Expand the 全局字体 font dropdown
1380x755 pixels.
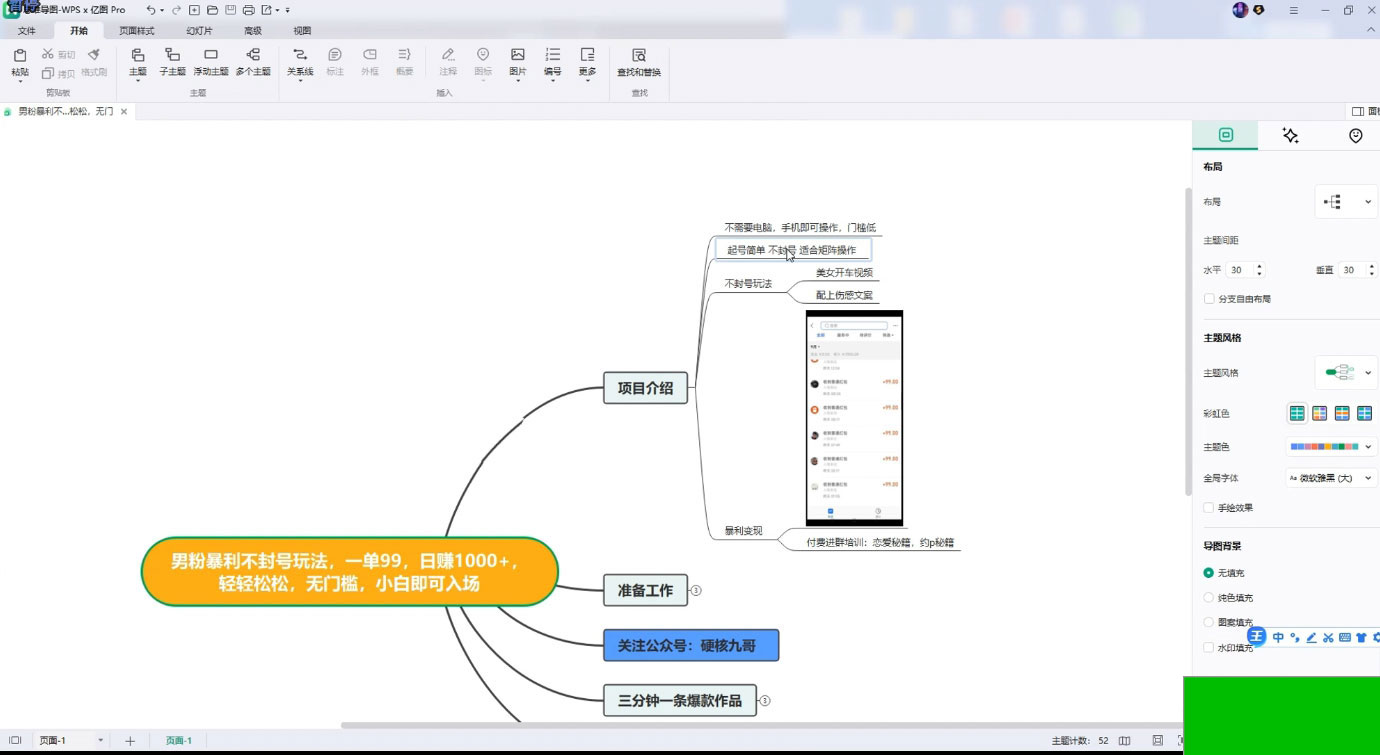pyautogui.click(x=1332, y=478)
